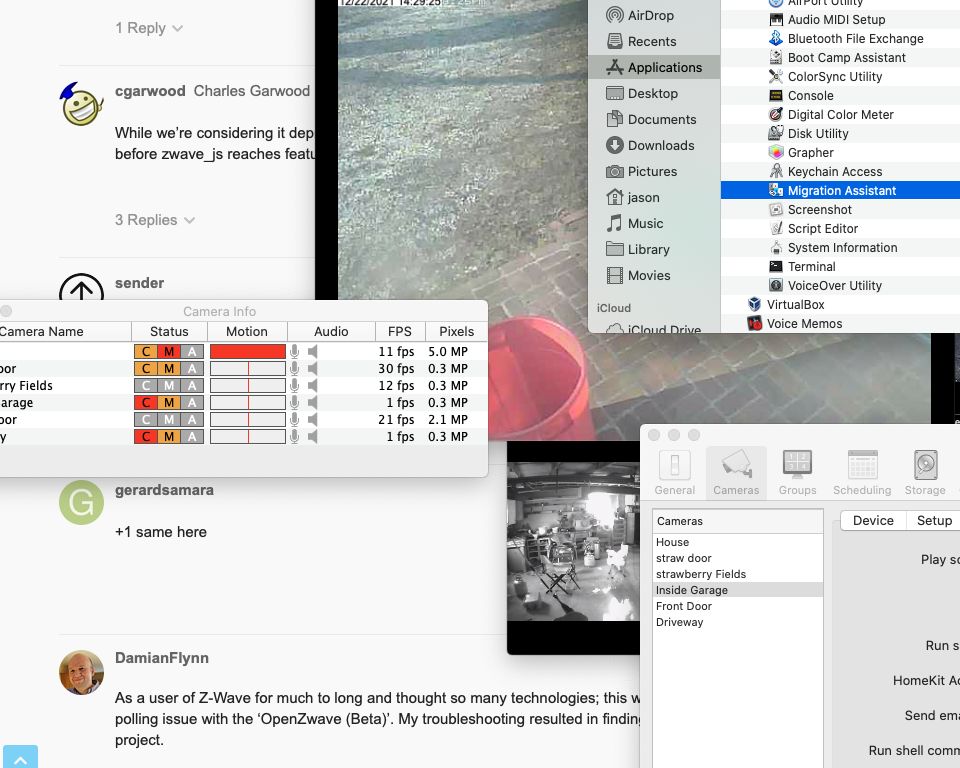Screen dimensions: 960x768
Task: Select Boot Camp Assistant app
Action: [x=840, y=58]
